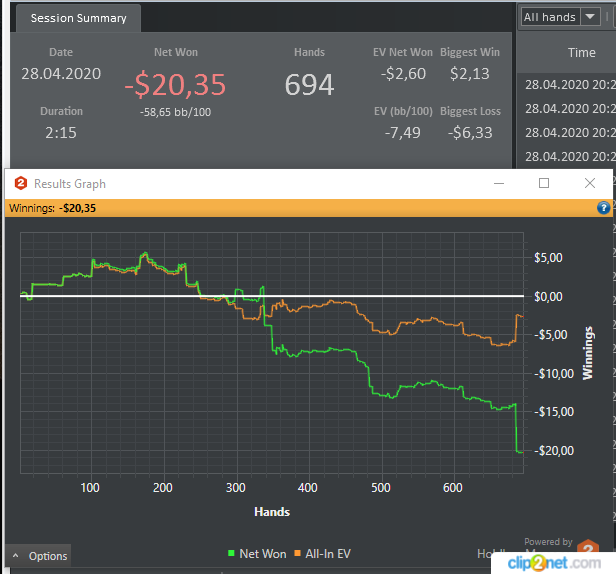Sort by the Time column header
This screenshot has height=574, width=616.
[581, 53]
